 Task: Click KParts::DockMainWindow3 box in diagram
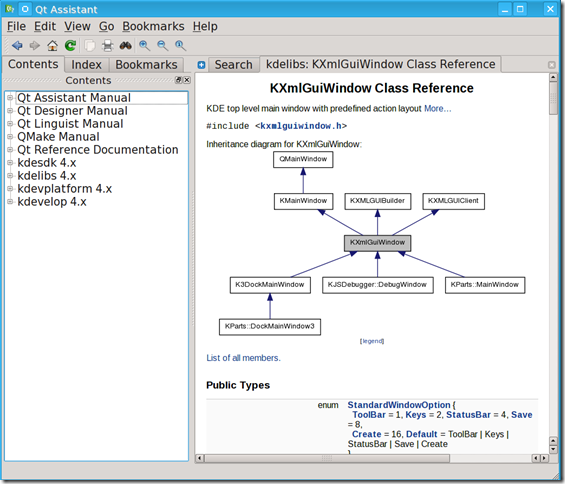[x=270, y=327]
